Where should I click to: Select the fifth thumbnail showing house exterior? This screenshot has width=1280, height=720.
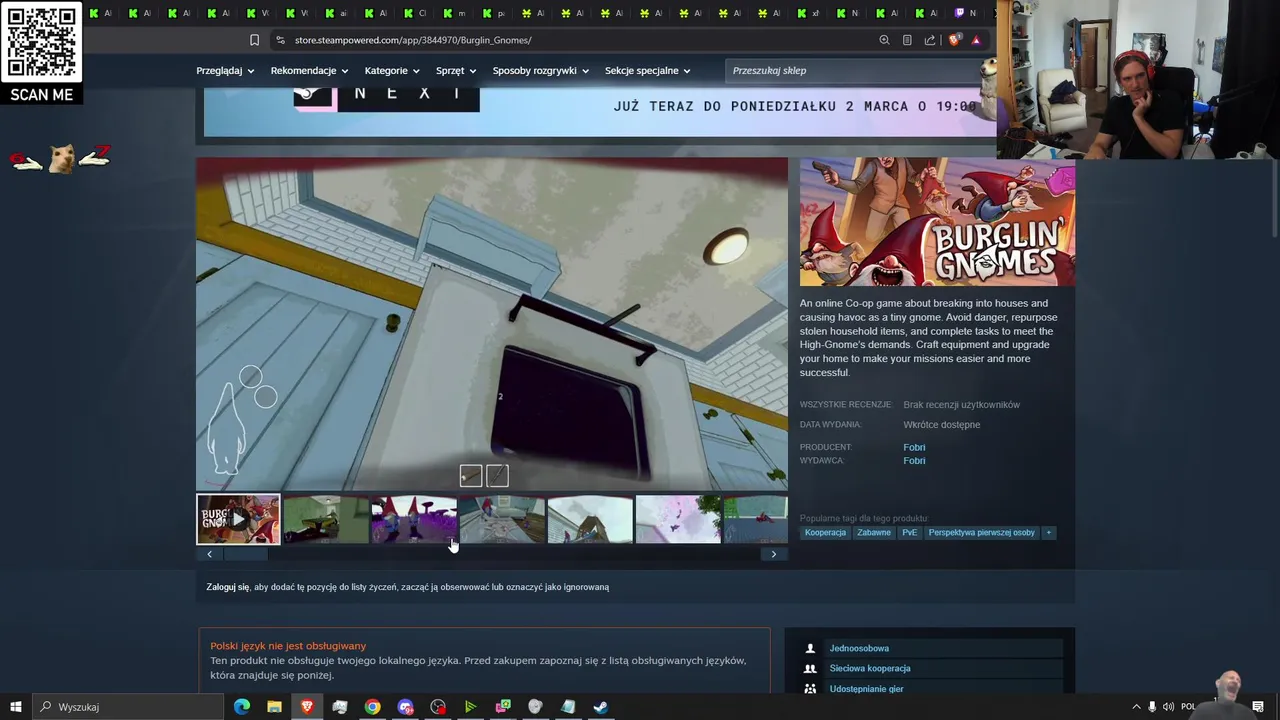click(x=590, y=519)
